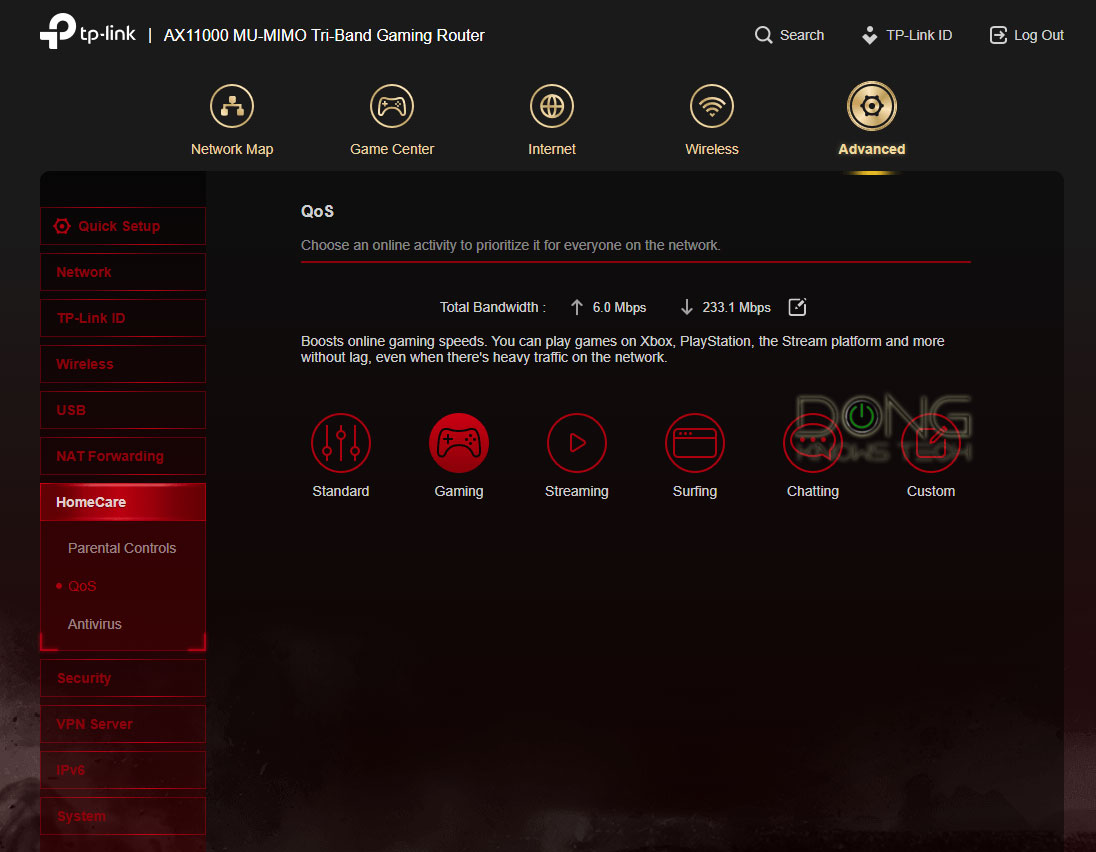Screen dimensions: 1096x852
Task: Switch to the Game Center tab label
Action: (392, 149)
